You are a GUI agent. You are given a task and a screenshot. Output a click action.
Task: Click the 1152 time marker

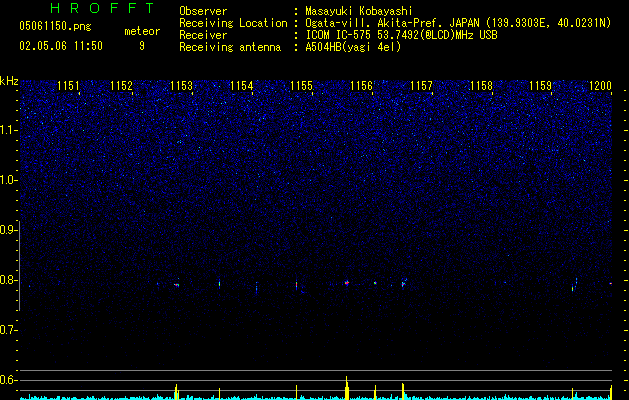pos(121,86)
